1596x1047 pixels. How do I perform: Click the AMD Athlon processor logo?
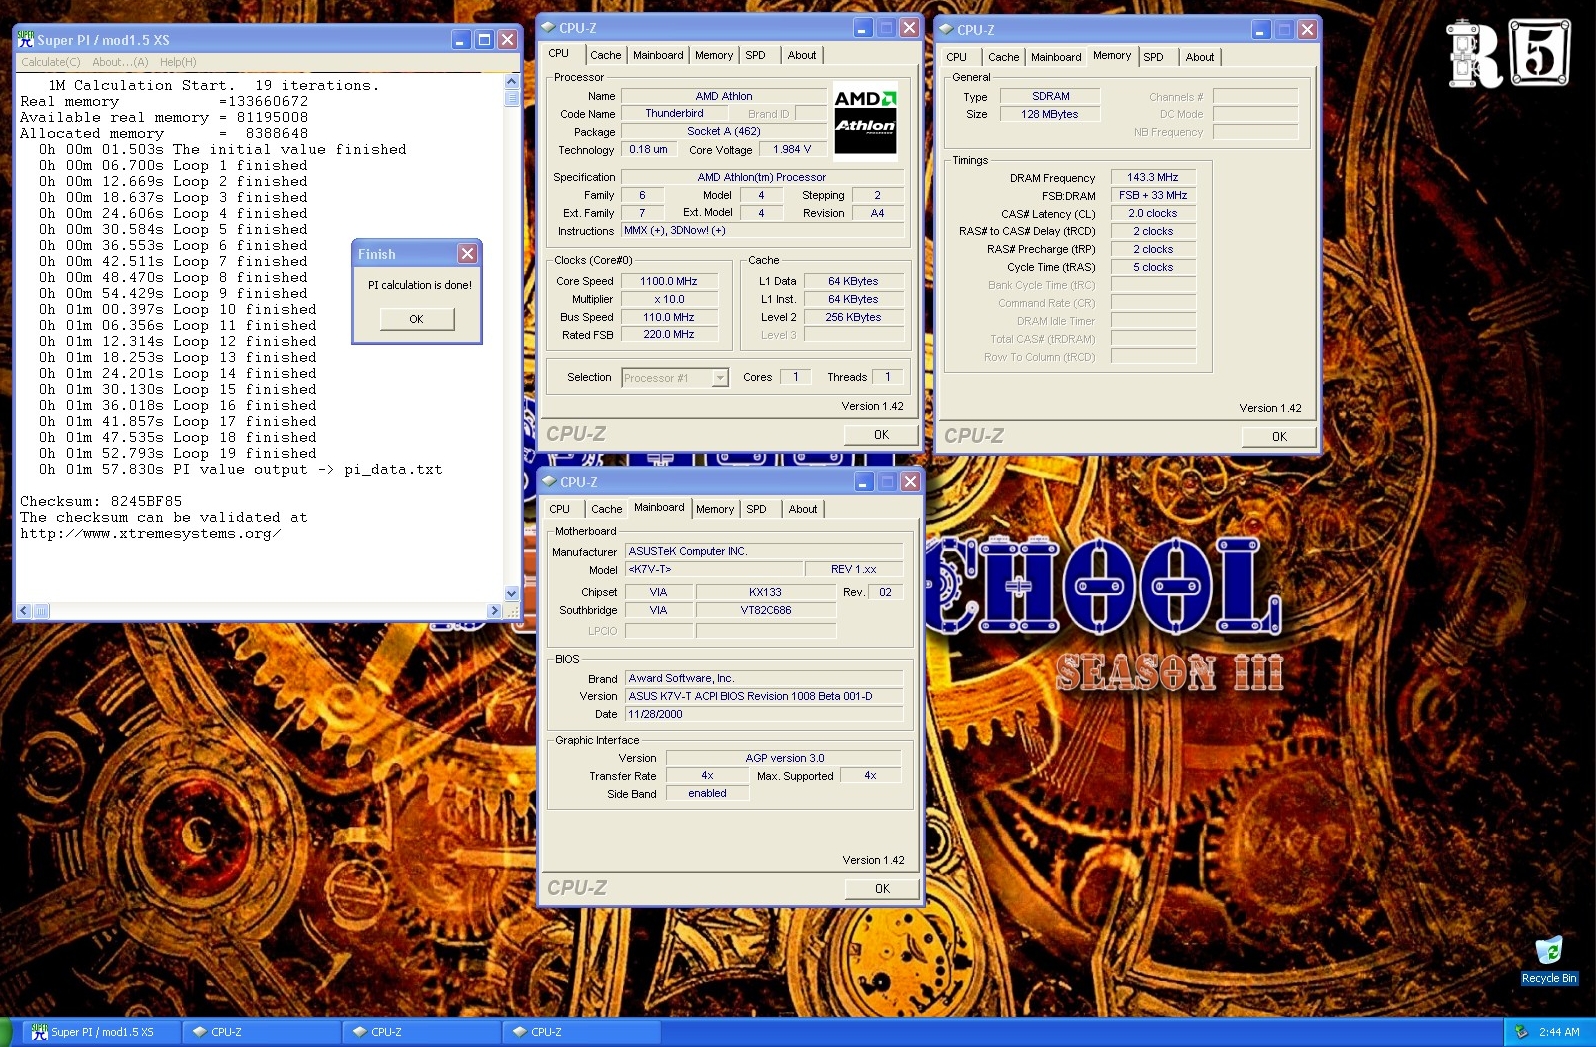tap(865, 120)
